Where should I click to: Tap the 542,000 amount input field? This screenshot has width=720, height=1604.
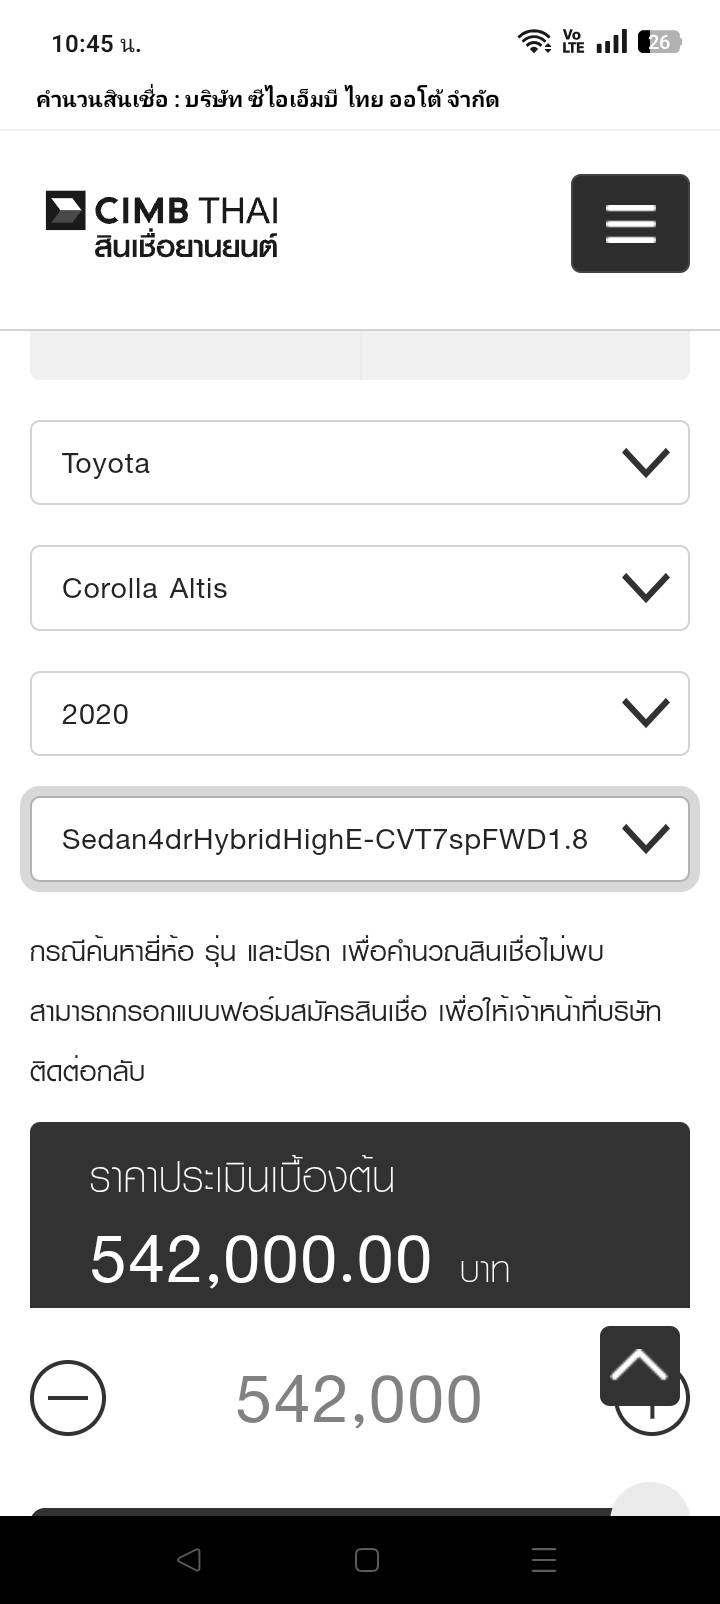tap(358, 1398)
